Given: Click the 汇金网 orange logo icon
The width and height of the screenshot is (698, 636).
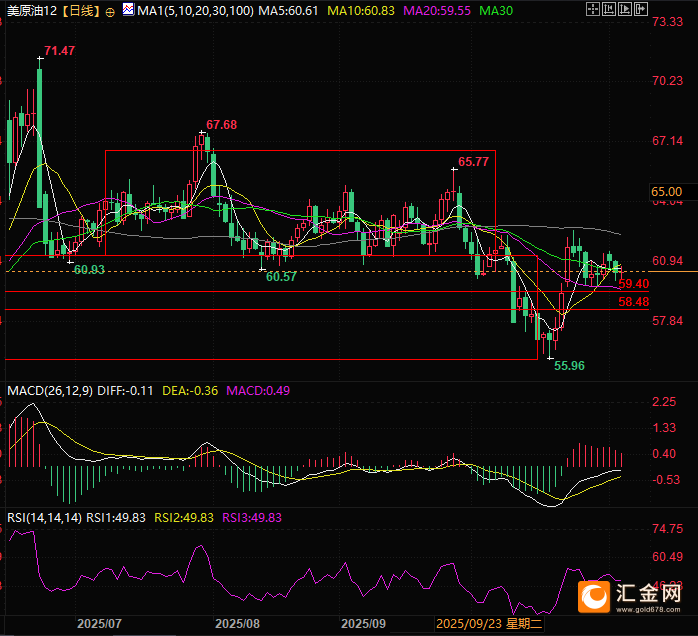Looking at the screenshot, I should (595, 597).
